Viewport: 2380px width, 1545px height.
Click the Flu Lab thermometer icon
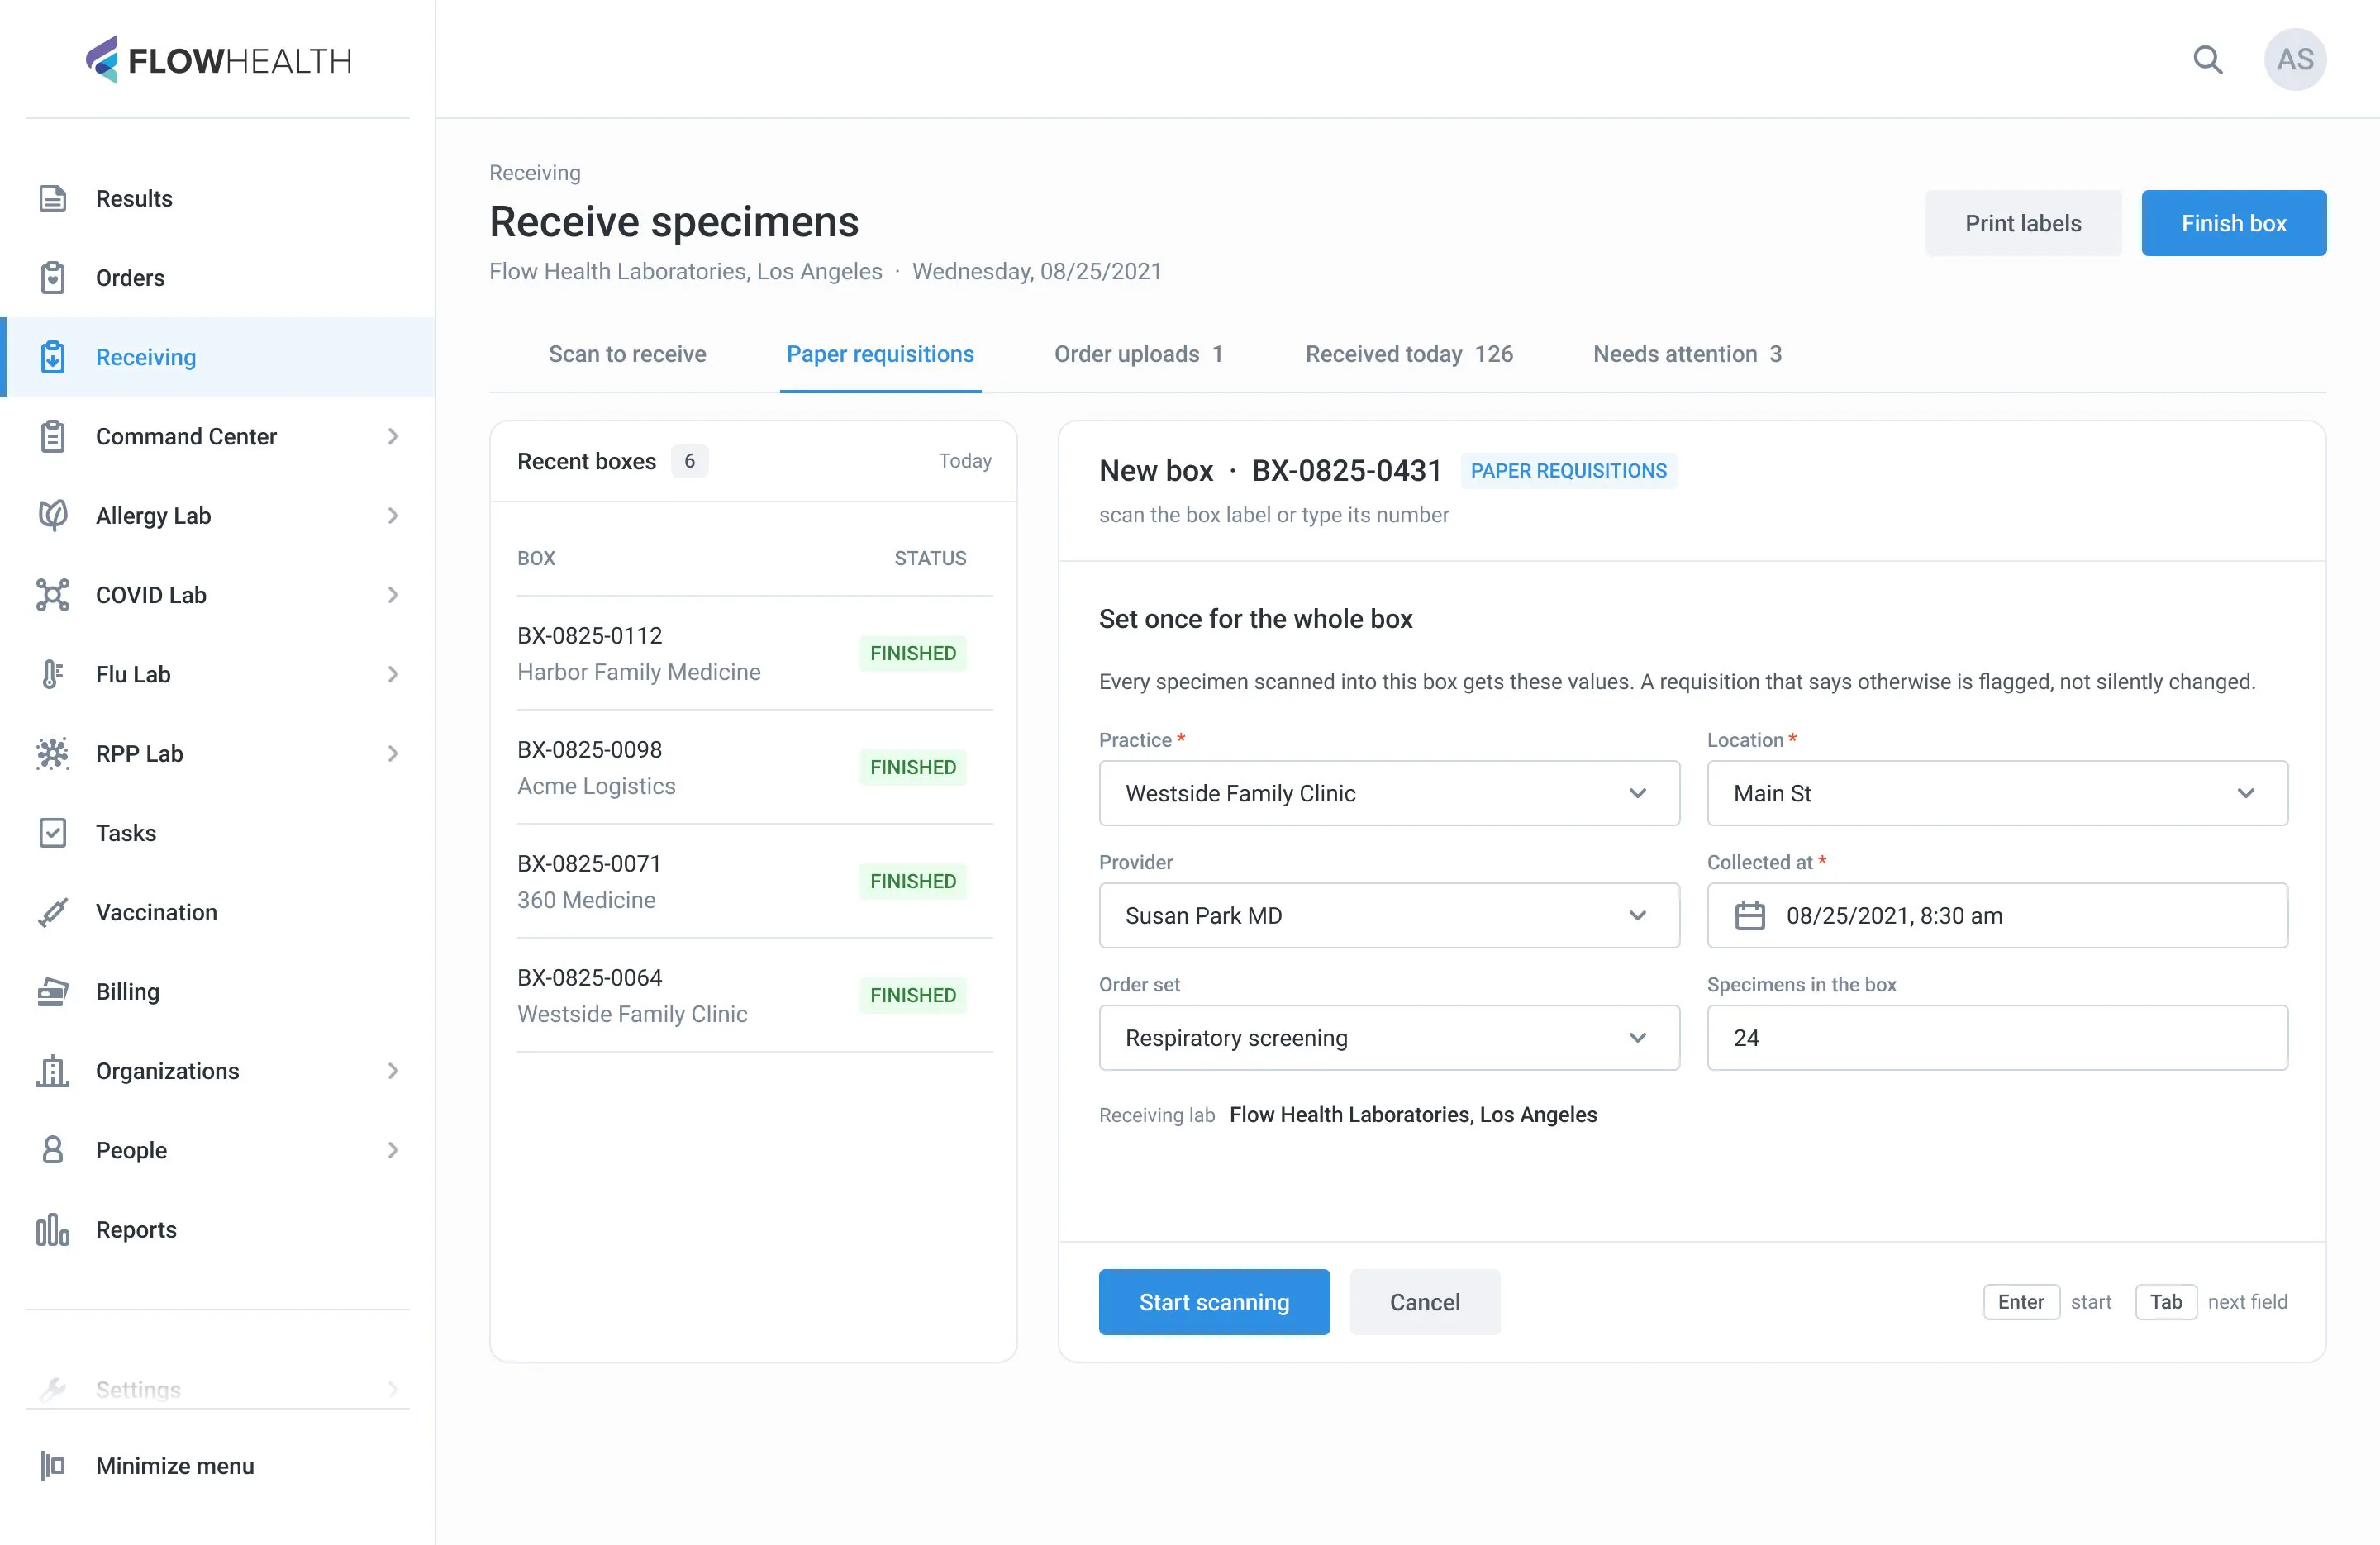52,674
